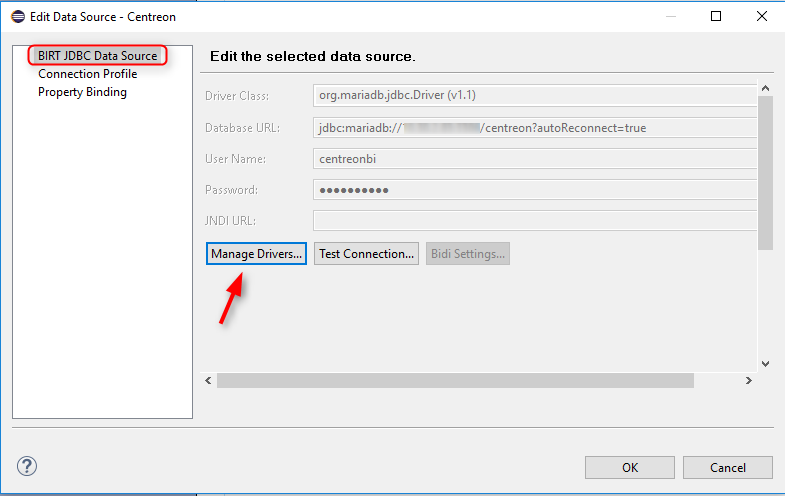Click the Password field
The width and height of the screenshot is (785, 496).
tap(534, 190)
